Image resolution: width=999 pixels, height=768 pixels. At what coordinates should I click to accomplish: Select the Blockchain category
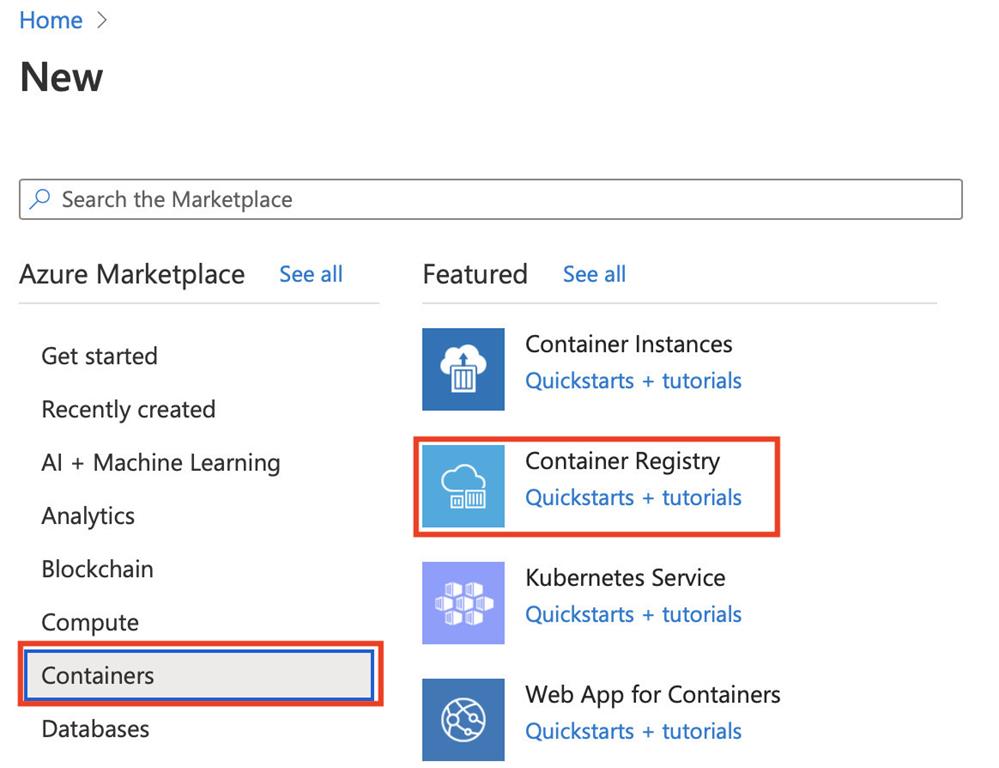[97, 568]
